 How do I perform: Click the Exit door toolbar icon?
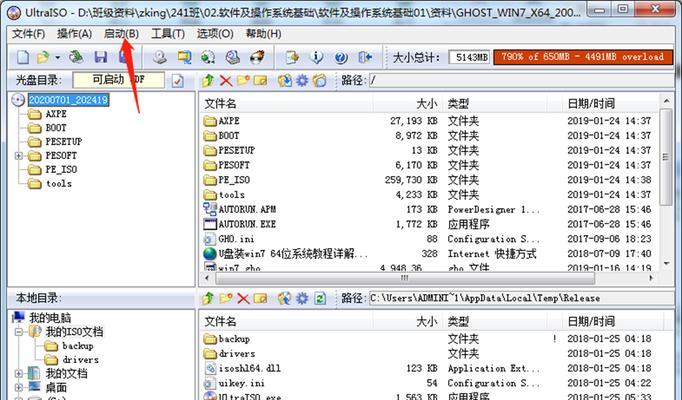365,57
